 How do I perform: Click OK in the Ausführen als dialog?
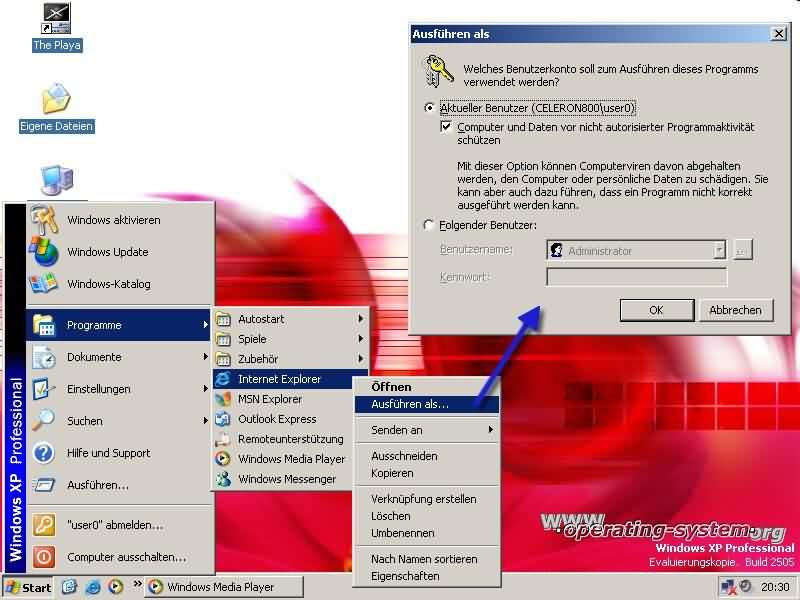(x=657, y=310)
